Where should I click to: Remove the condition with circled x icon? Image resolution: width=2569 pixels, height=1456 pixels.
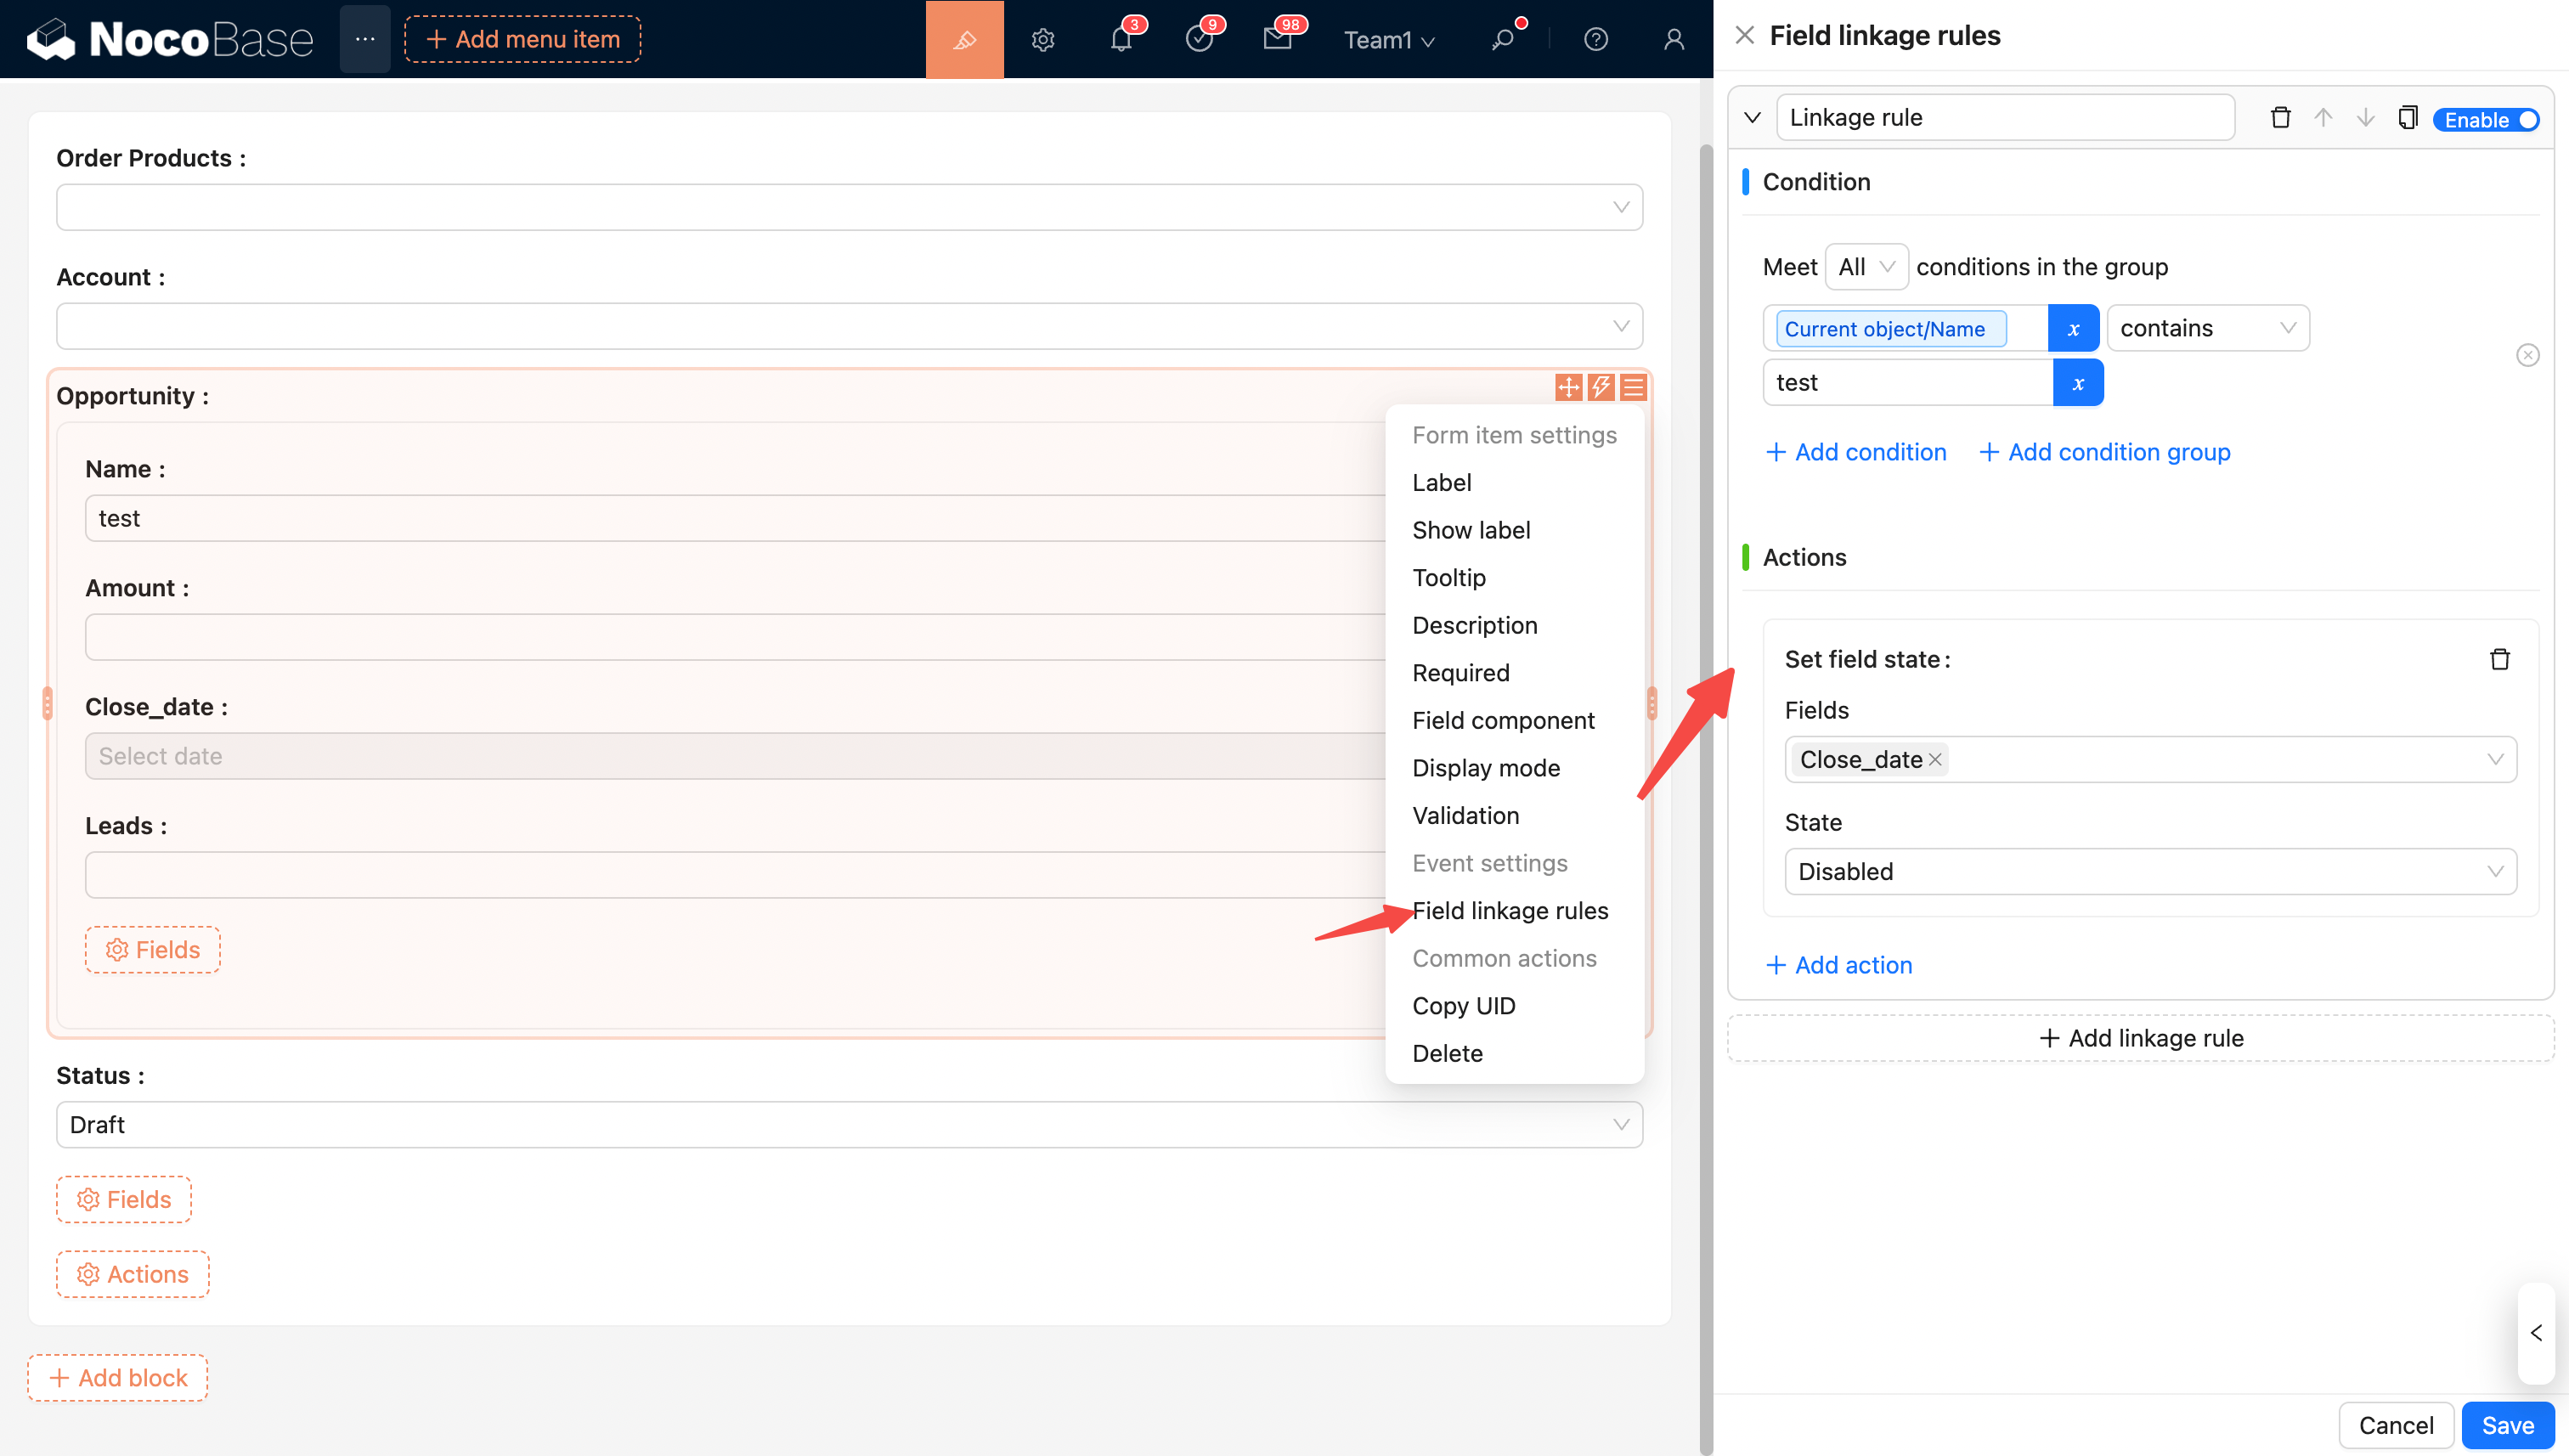pos(2527,355)
